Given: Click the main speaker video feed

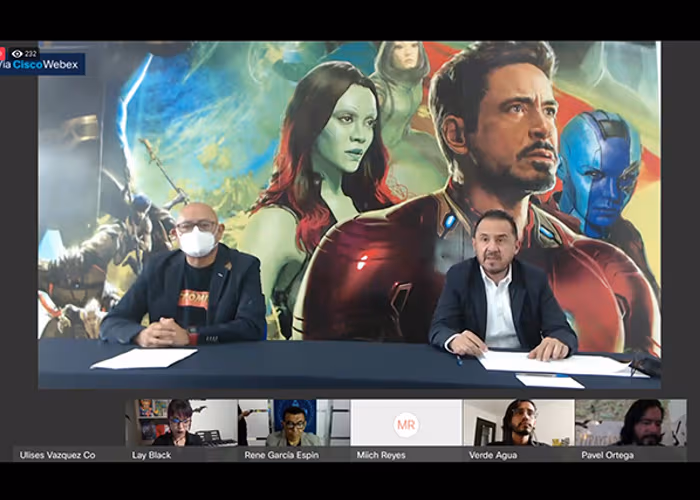Looking at the screenshot, I should pyautogui.click(x=350, y=215).
